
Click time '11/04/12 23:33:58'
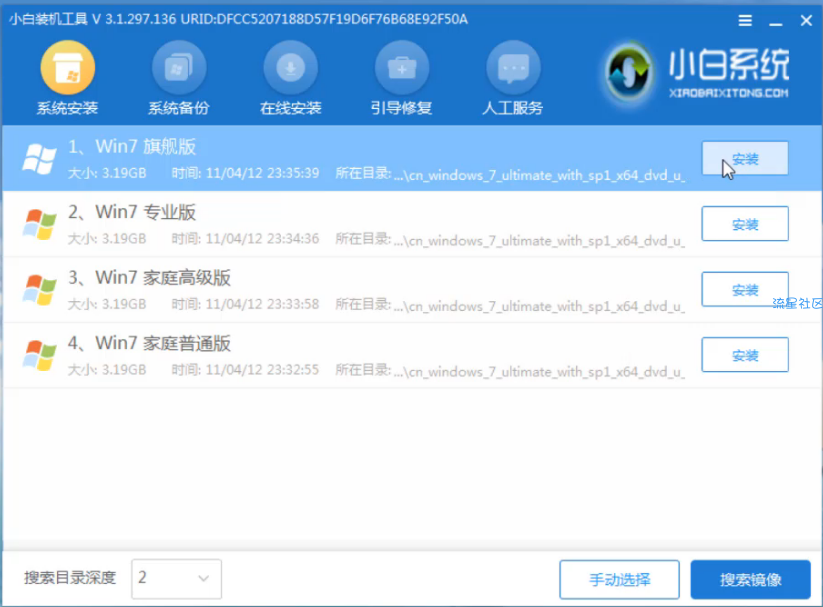262,305
